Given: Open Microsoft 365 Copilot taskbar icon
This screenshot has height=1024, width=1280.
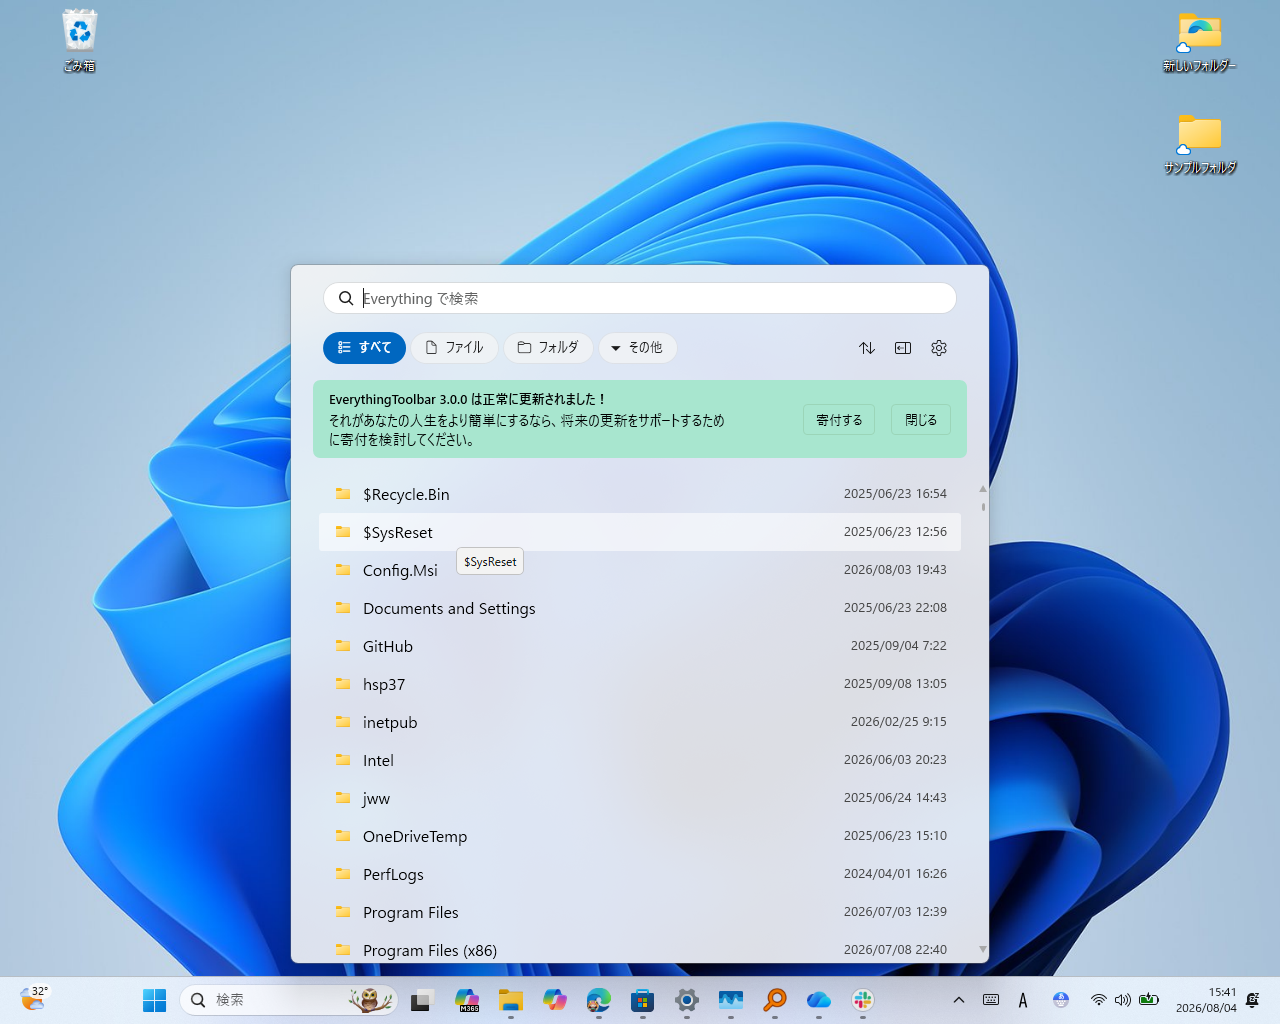Looking at the screenshot, I should click(x=467, y=1000).
